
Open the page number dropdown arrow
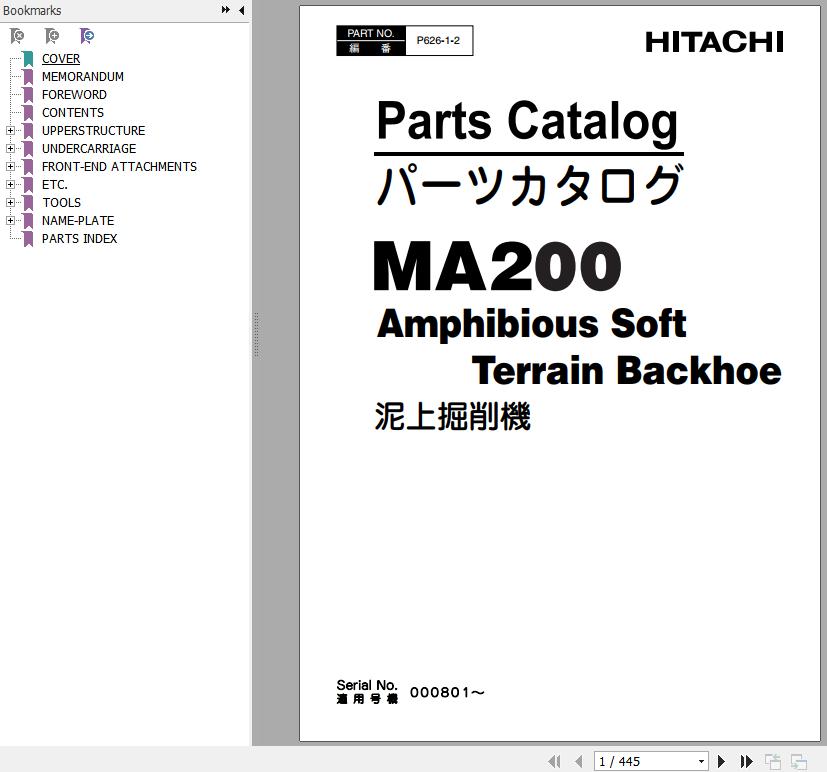tap(701, 761)
